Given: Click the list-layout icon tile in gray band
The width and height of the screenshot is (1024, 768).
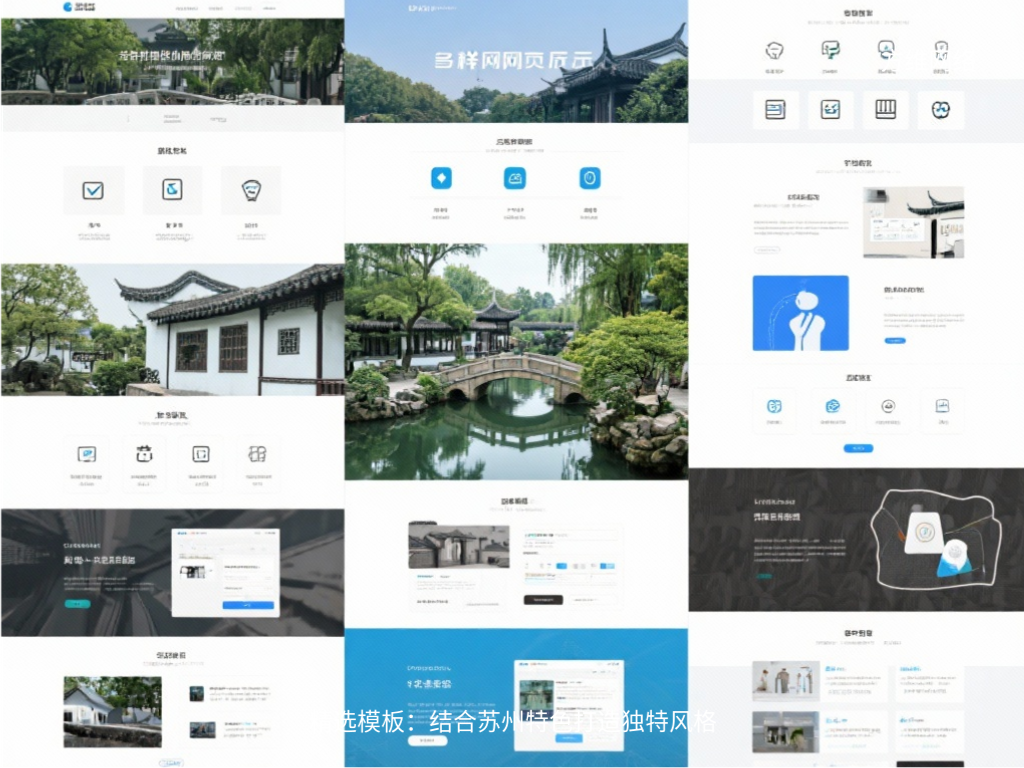Looking at the screenshot, I should [x=775, y=110].
